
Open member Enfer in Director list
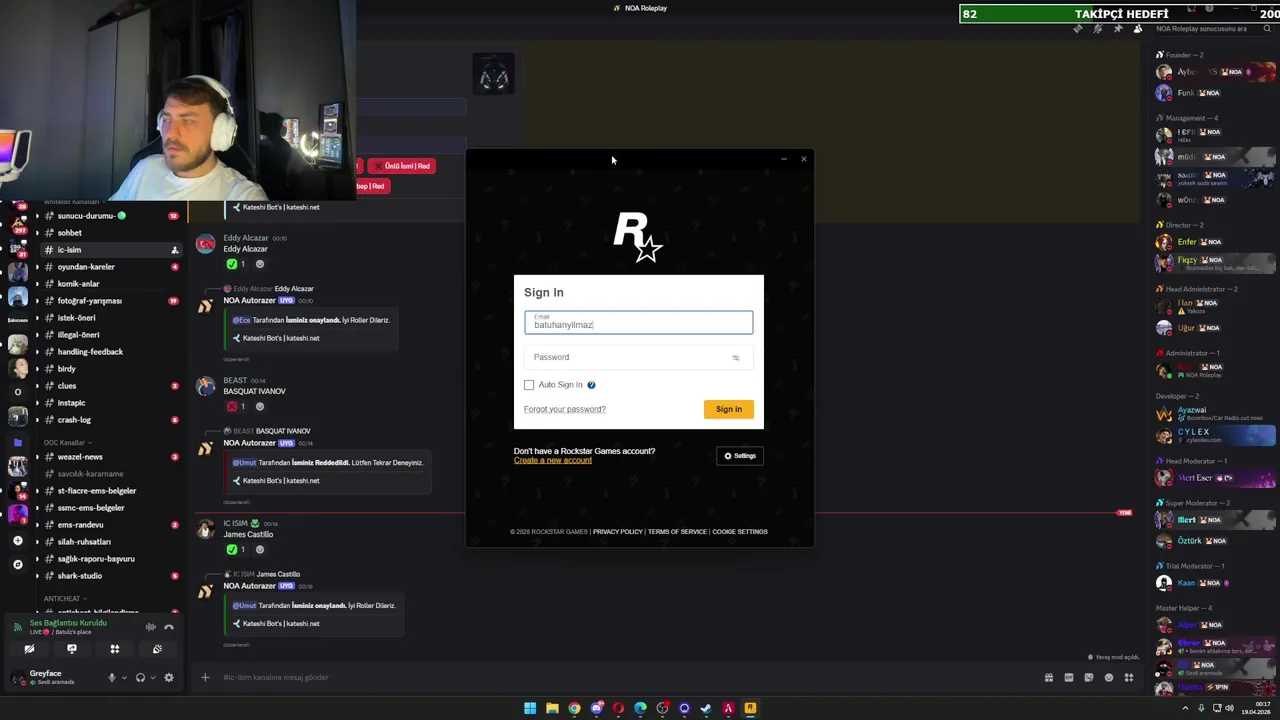1214,242
